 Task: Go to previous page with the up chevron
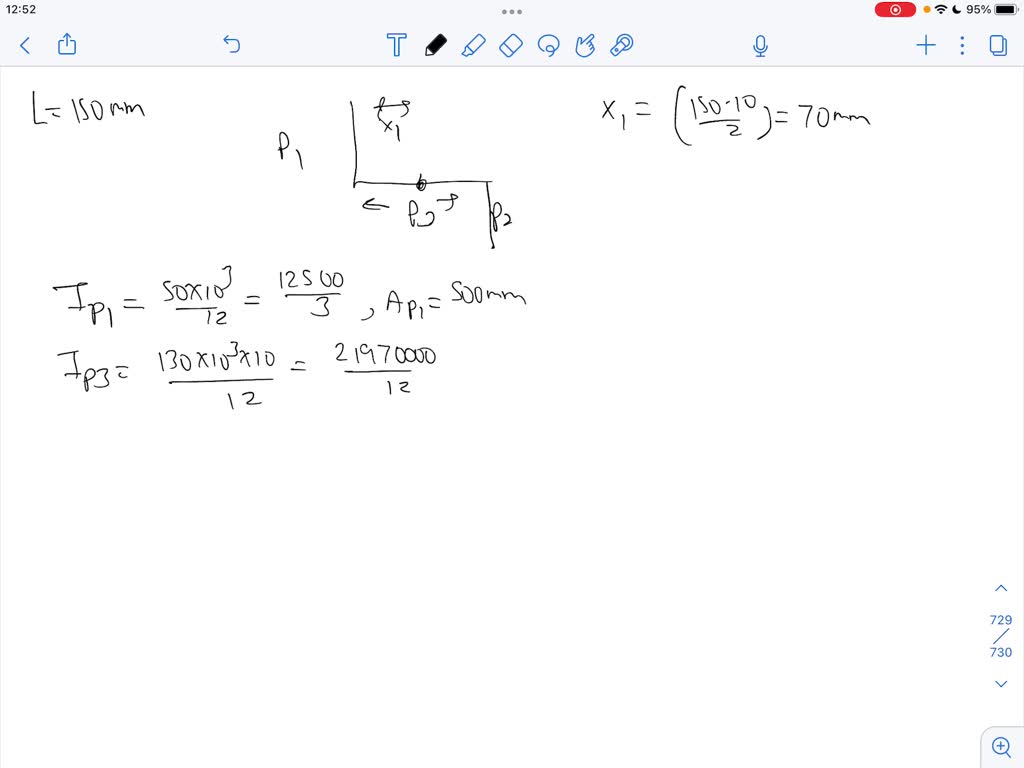tap(1001, 588)
